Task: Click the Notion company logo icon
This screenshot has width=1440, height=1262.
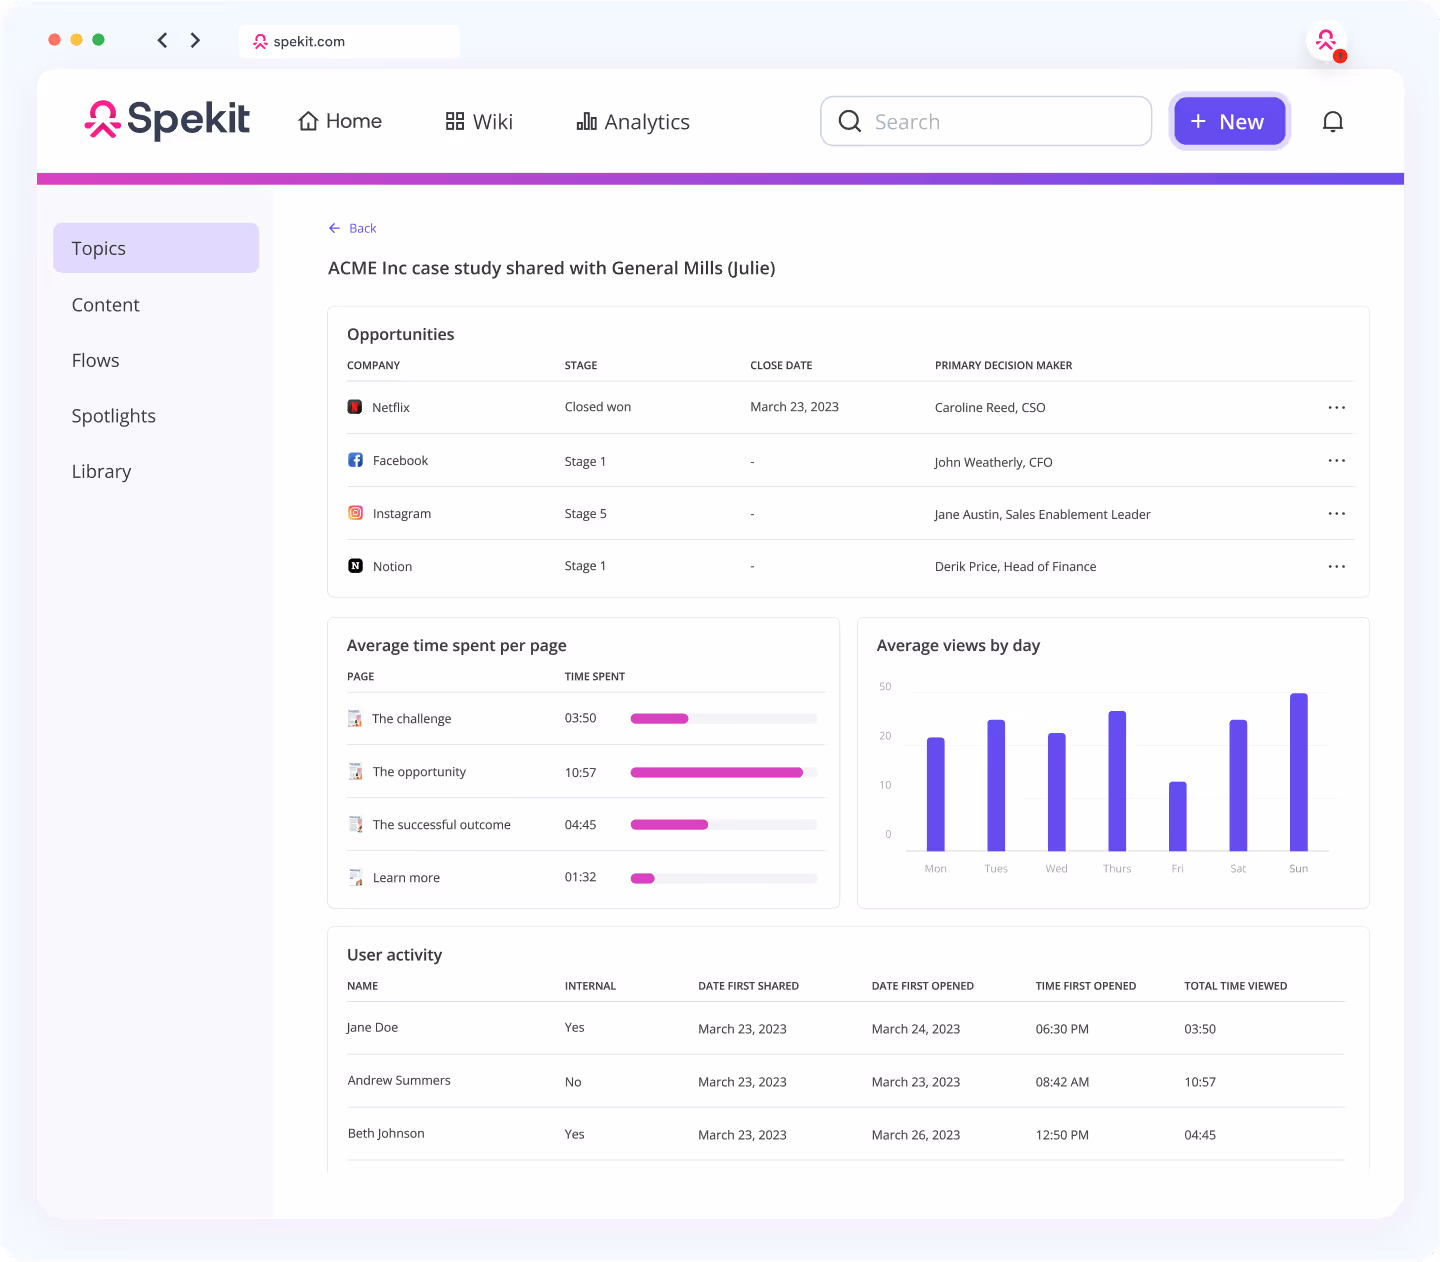Action: 355,566
